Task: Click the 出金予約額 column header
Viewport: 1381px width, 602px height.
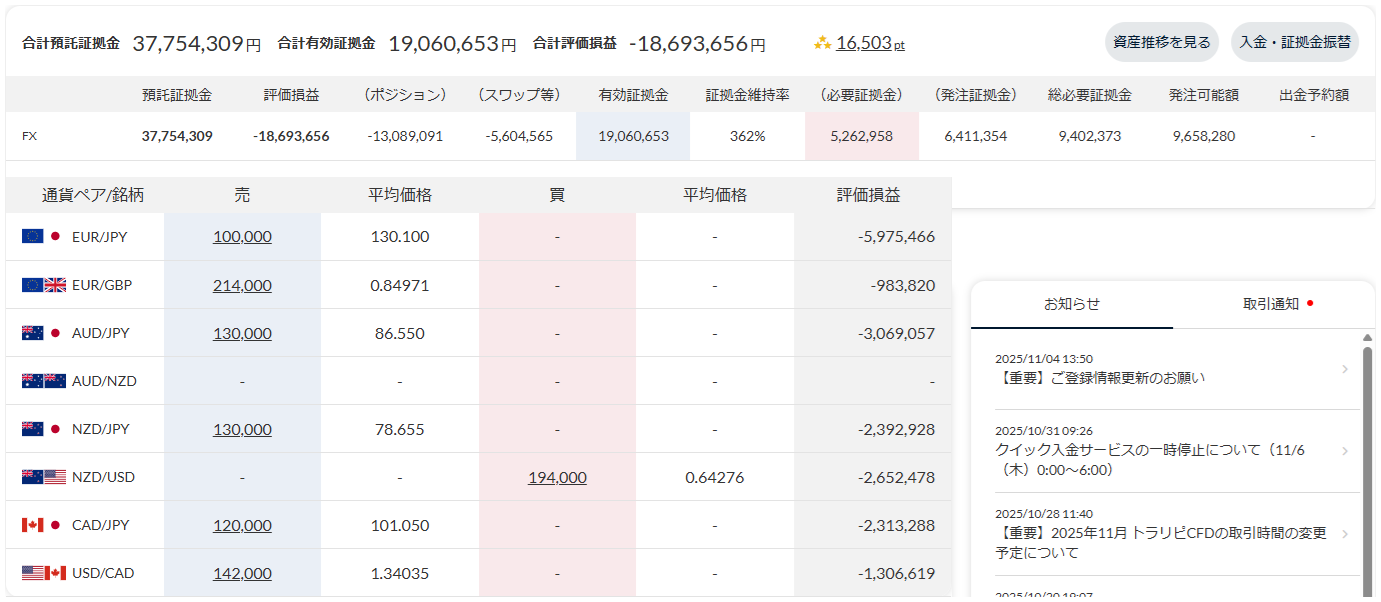Action: (x=1314, y=95)
